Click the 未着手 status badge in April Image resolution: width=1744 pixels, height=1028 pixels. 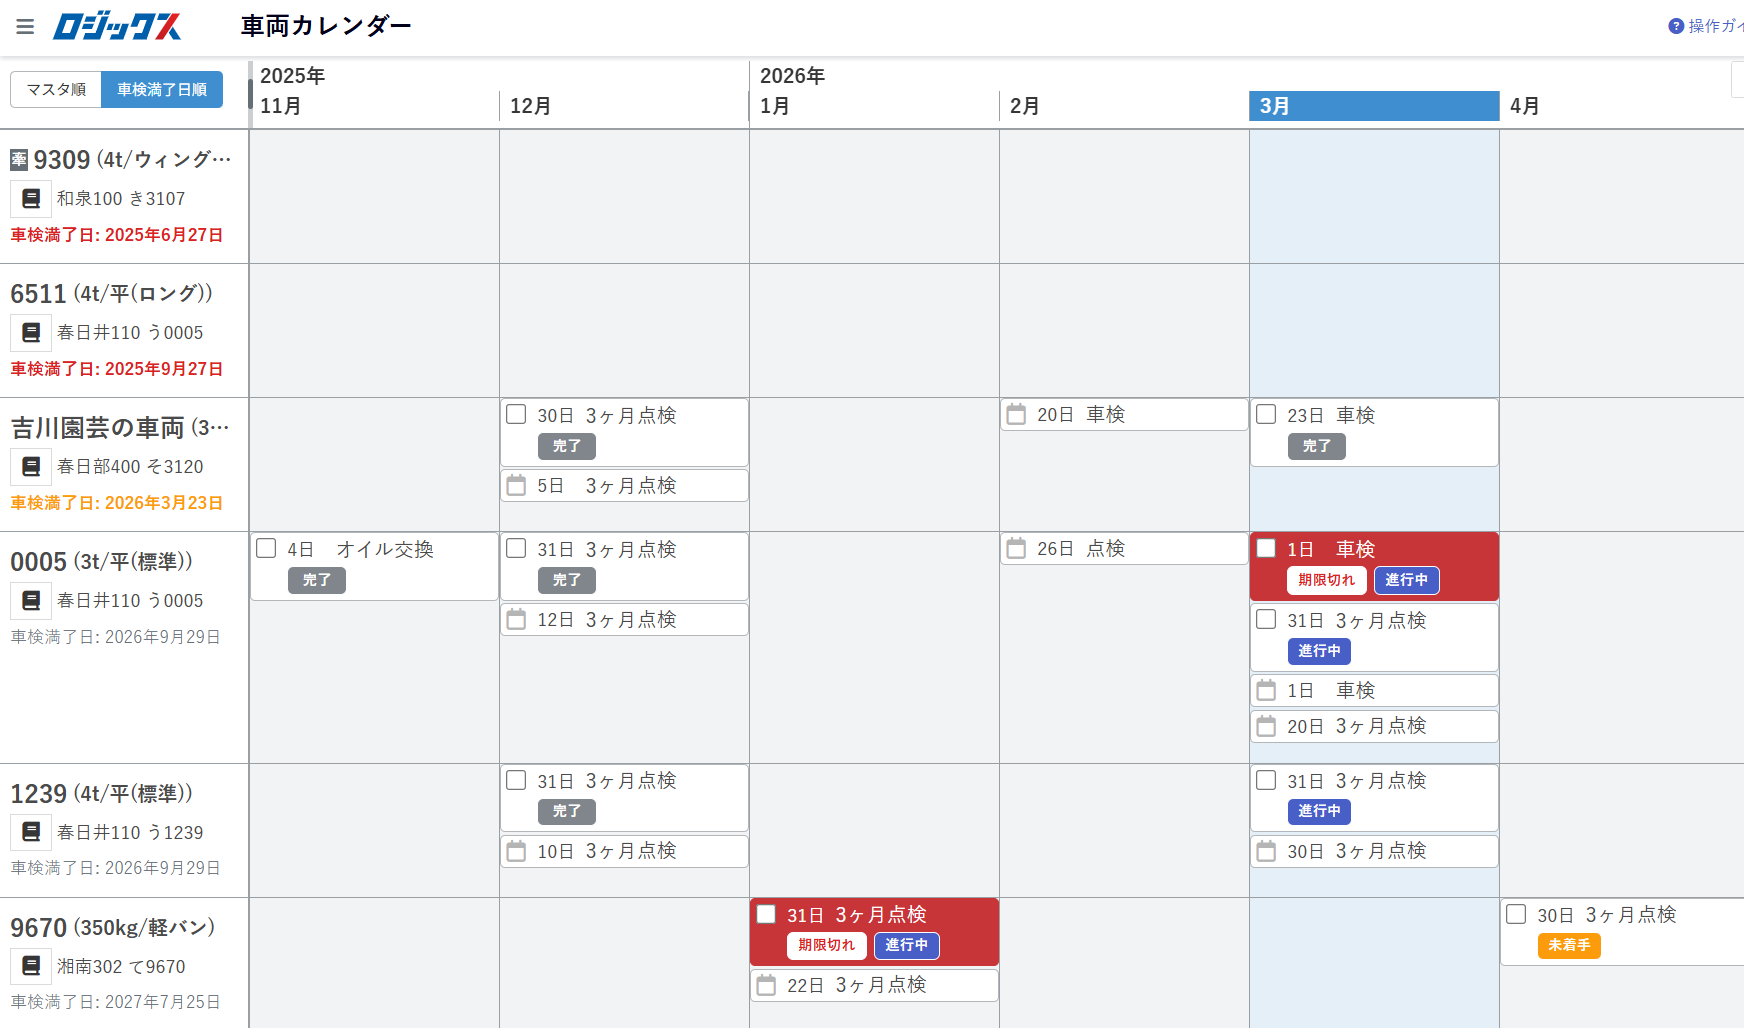pyautogui.click(x=1568, y=945)
